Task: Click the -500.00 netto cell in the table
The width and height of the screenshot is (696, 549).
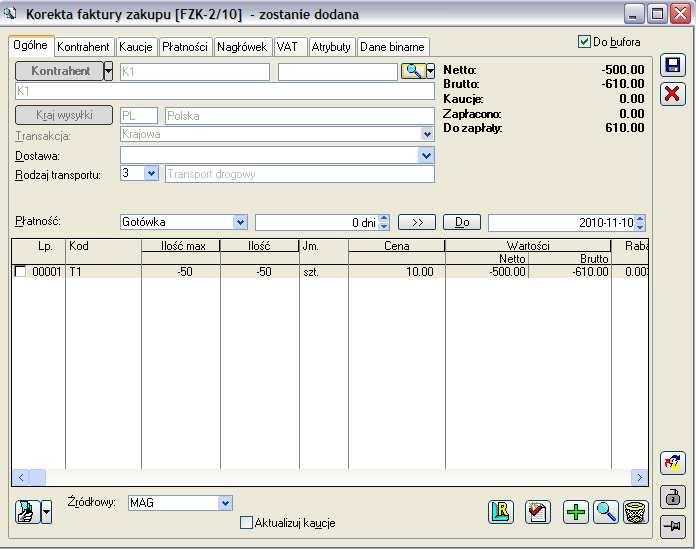Action: tap(487, 272)
